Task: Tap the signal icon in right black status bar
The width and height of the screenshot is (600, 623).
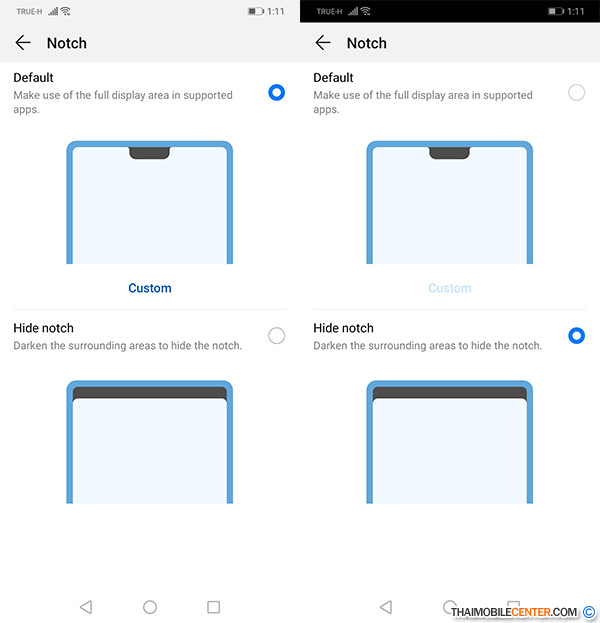Action: click(x=353, y=11)
